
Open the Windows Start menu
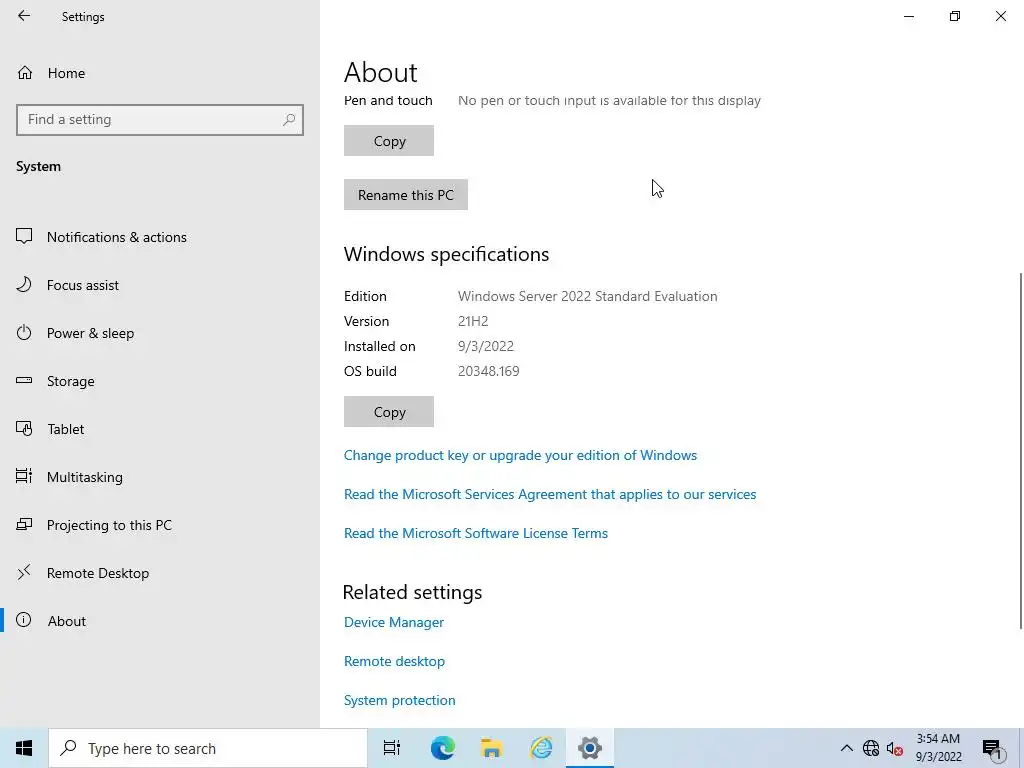24,748
